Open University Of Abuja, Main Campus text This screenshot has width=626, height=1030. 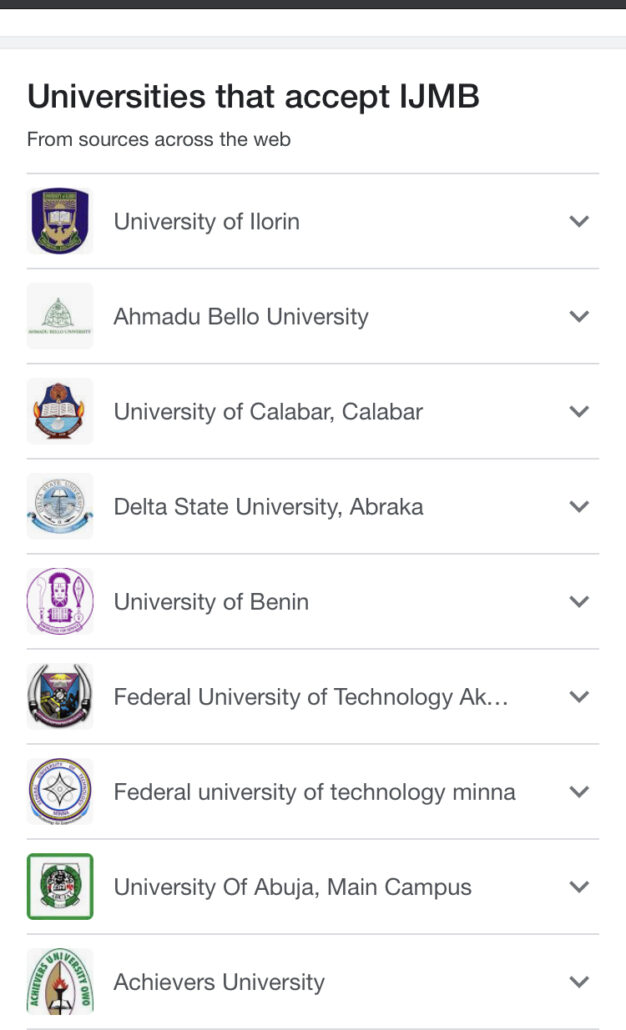click(x=293, y=887)
